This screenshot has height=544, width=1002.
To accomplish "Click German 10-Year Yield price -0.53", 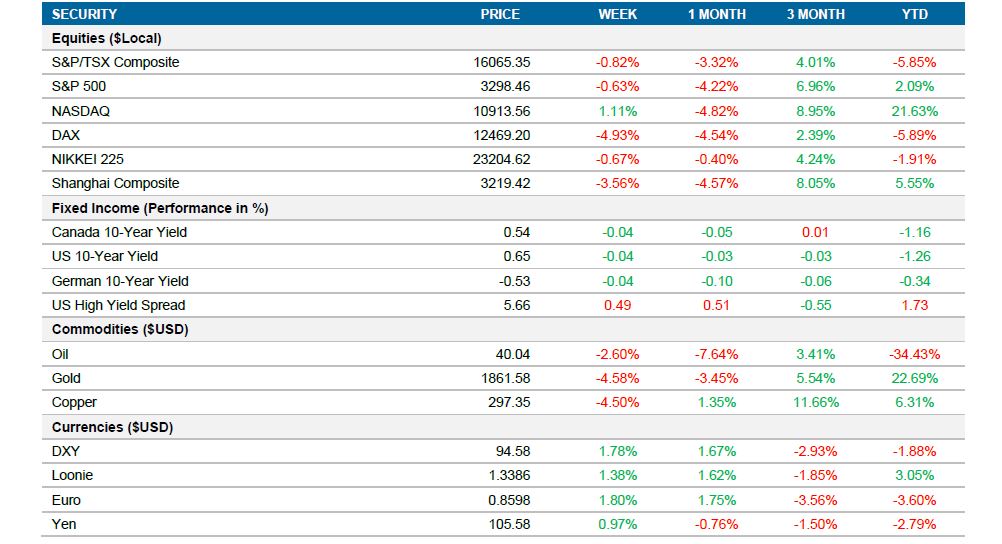I will coord(514,281).
